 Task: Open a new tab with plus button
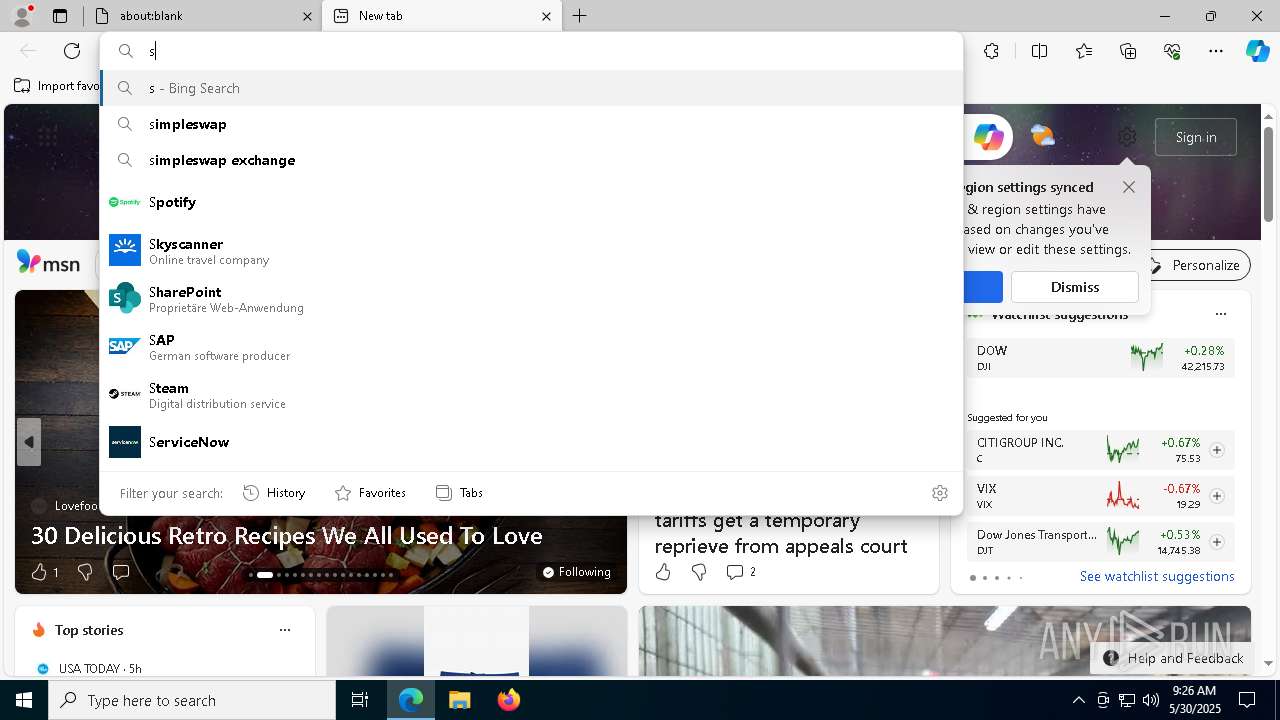coord(580,16)
